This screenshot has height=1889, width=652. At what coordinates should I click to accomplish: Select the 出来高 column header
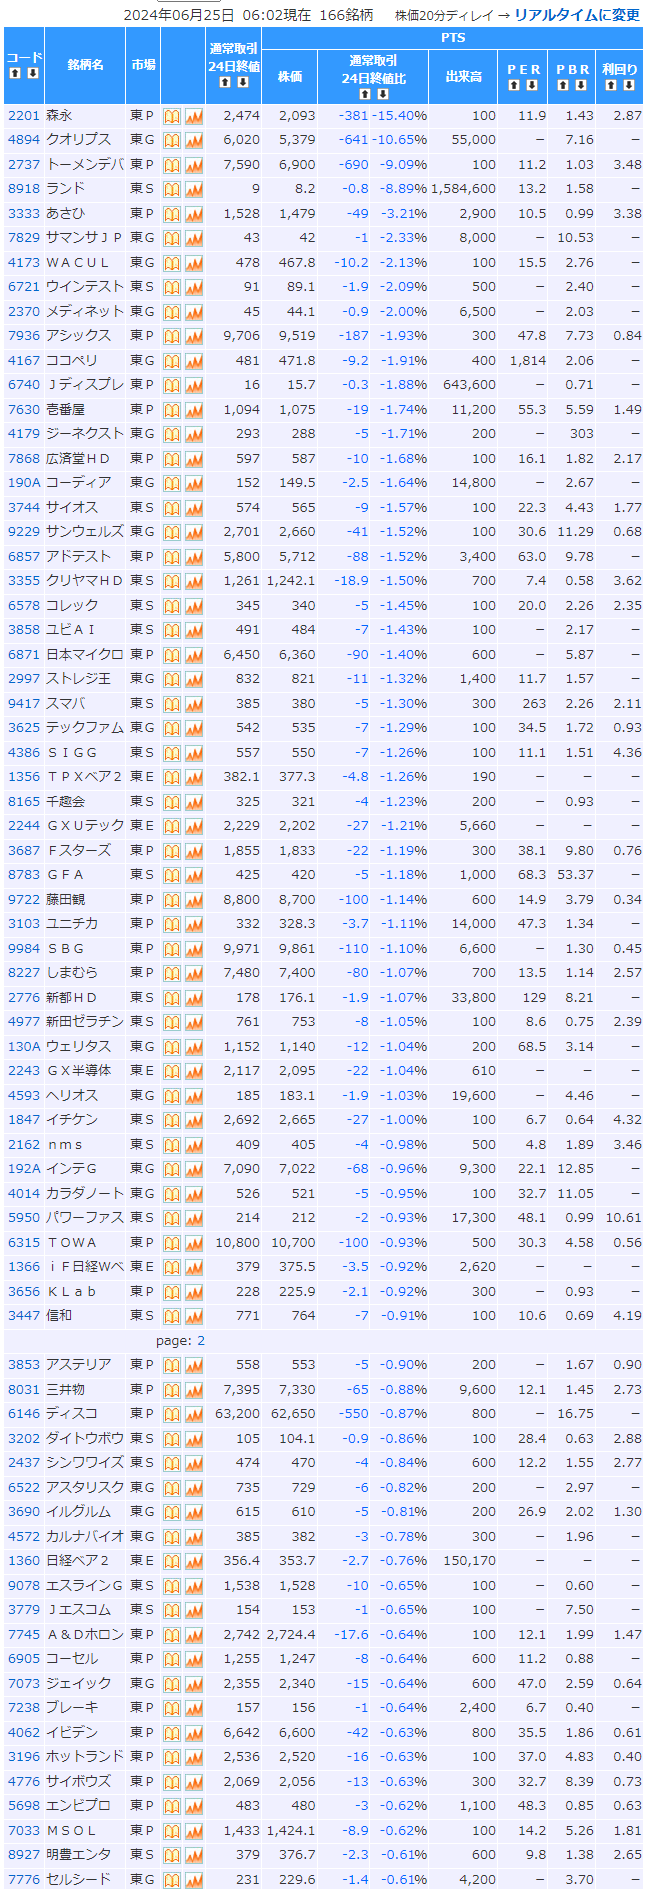[463, 76]
